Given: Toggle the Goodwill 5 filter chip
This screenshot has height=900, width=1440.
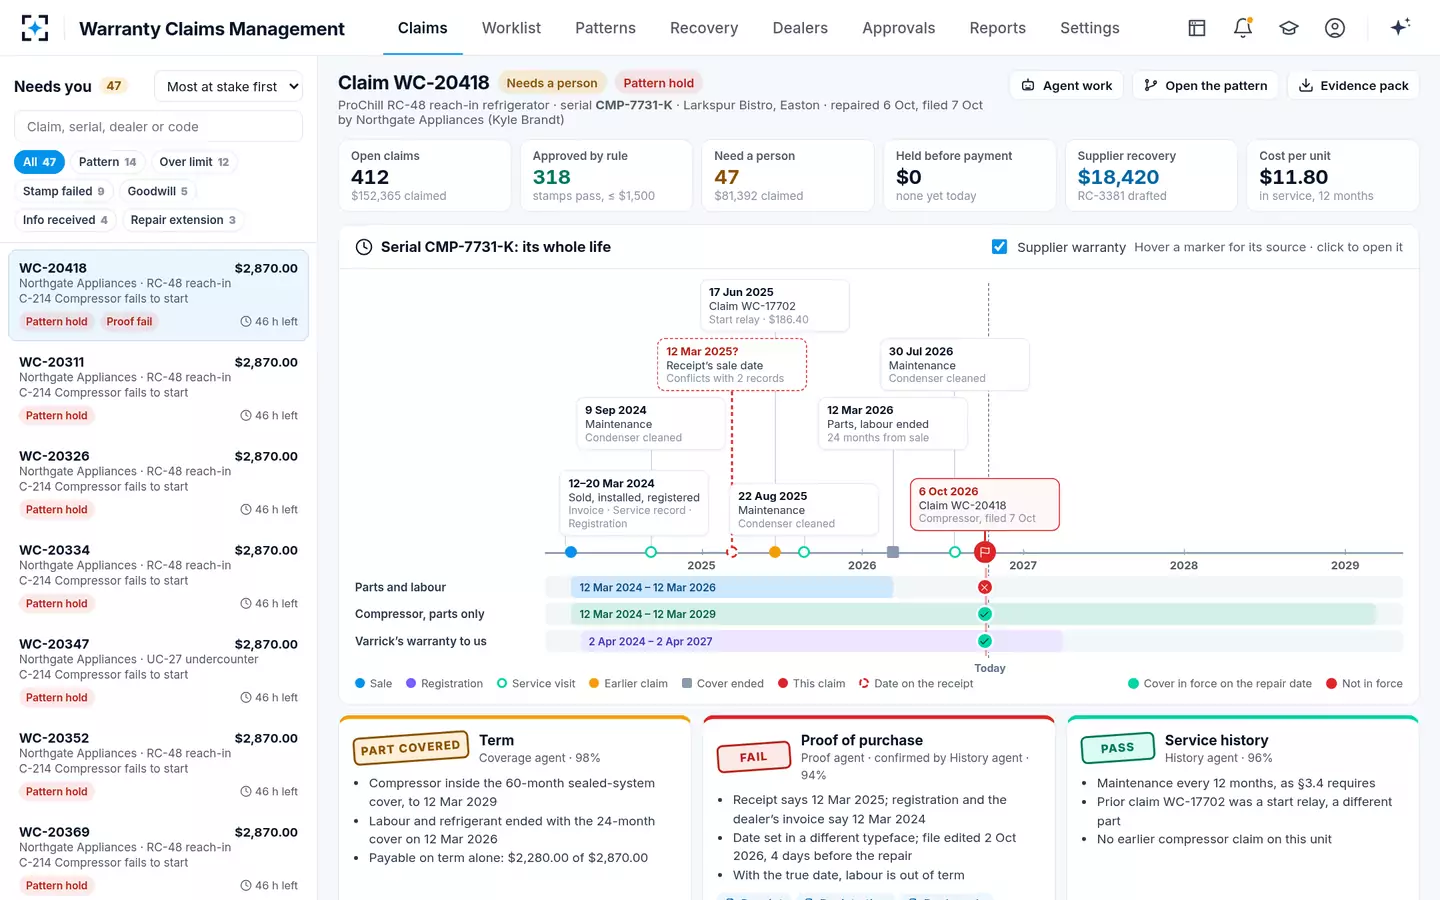Looking at the screenshot, I should 158,191.
